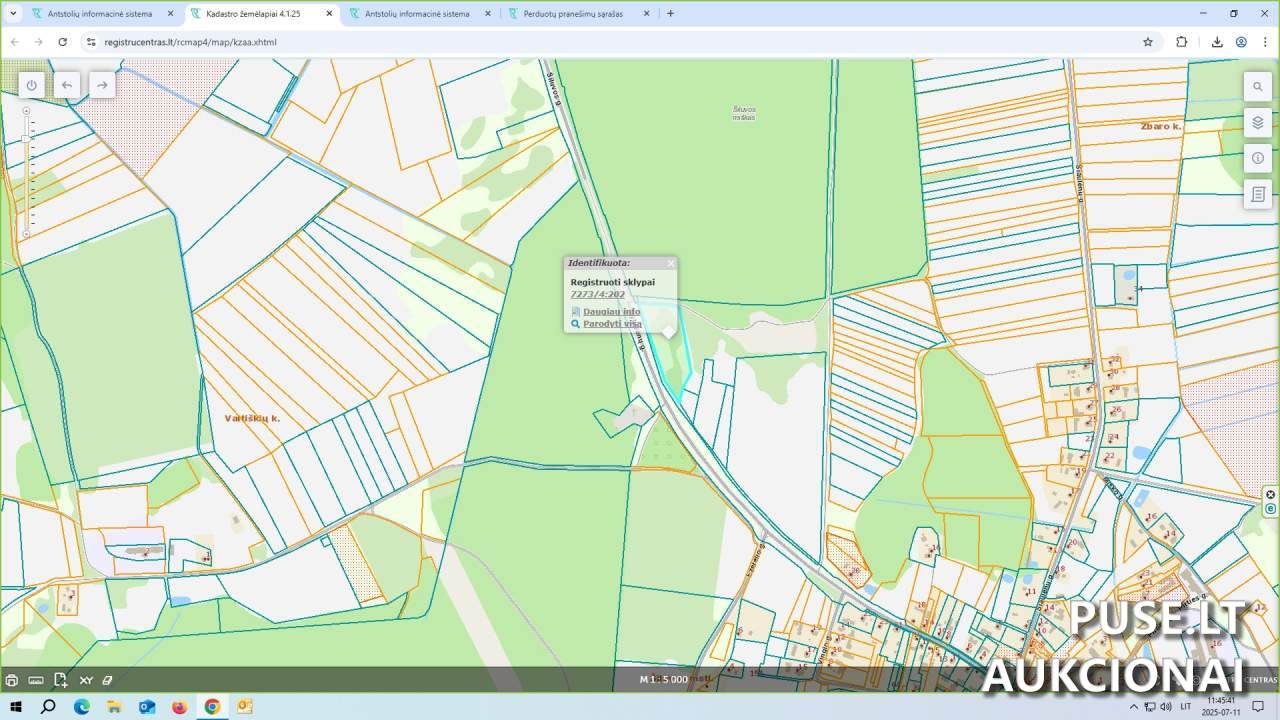Expand the browser tab search dropdown

pyautogui.click(x=13, y=14)
